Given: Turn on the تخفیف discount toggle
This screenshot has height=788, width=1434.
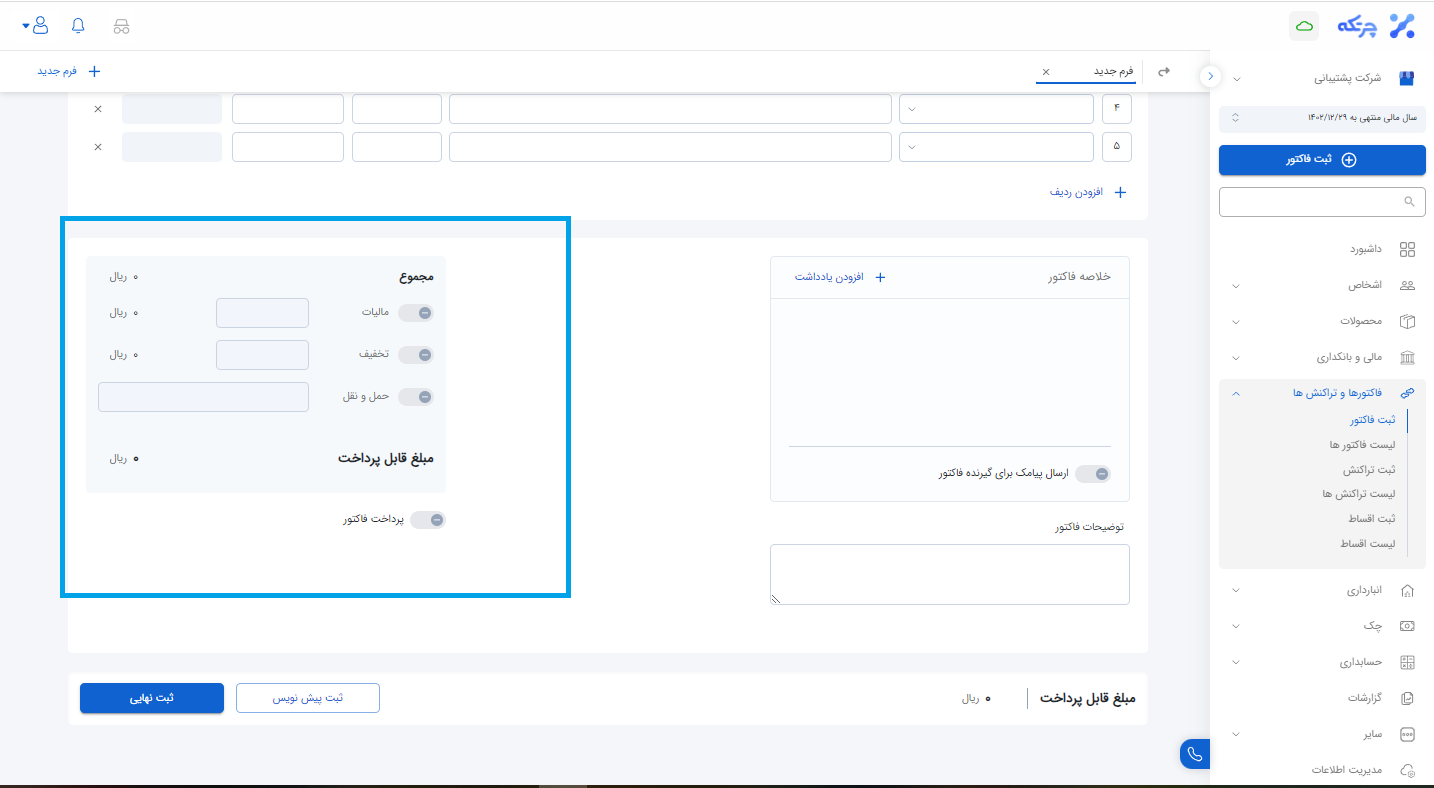Looking at the screenshot, I should pos(416,355).
